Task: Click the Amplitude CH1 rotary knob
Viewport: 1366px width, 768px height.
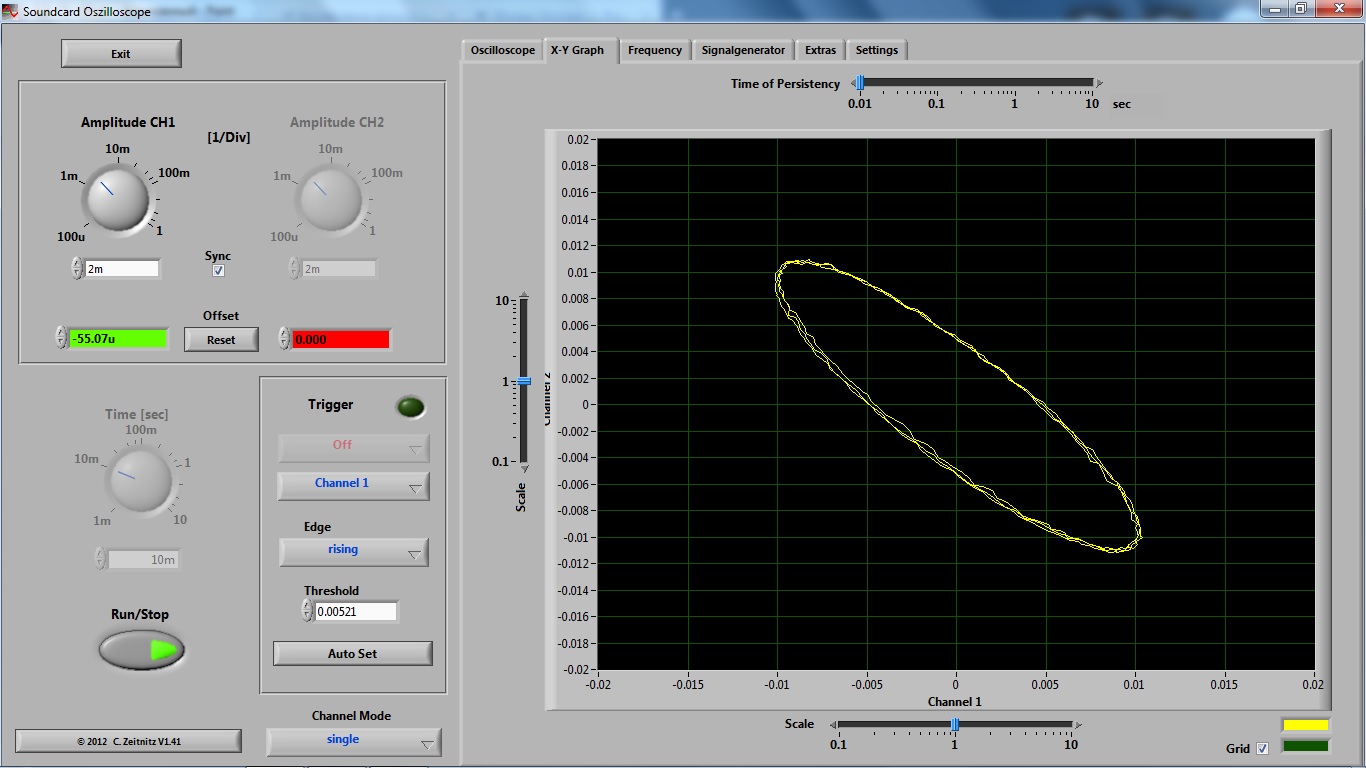Action: point(117,197)
